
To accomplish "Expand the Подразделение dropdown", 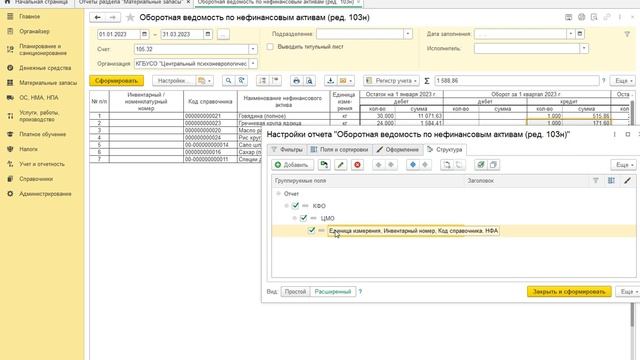I will point(407,34).
